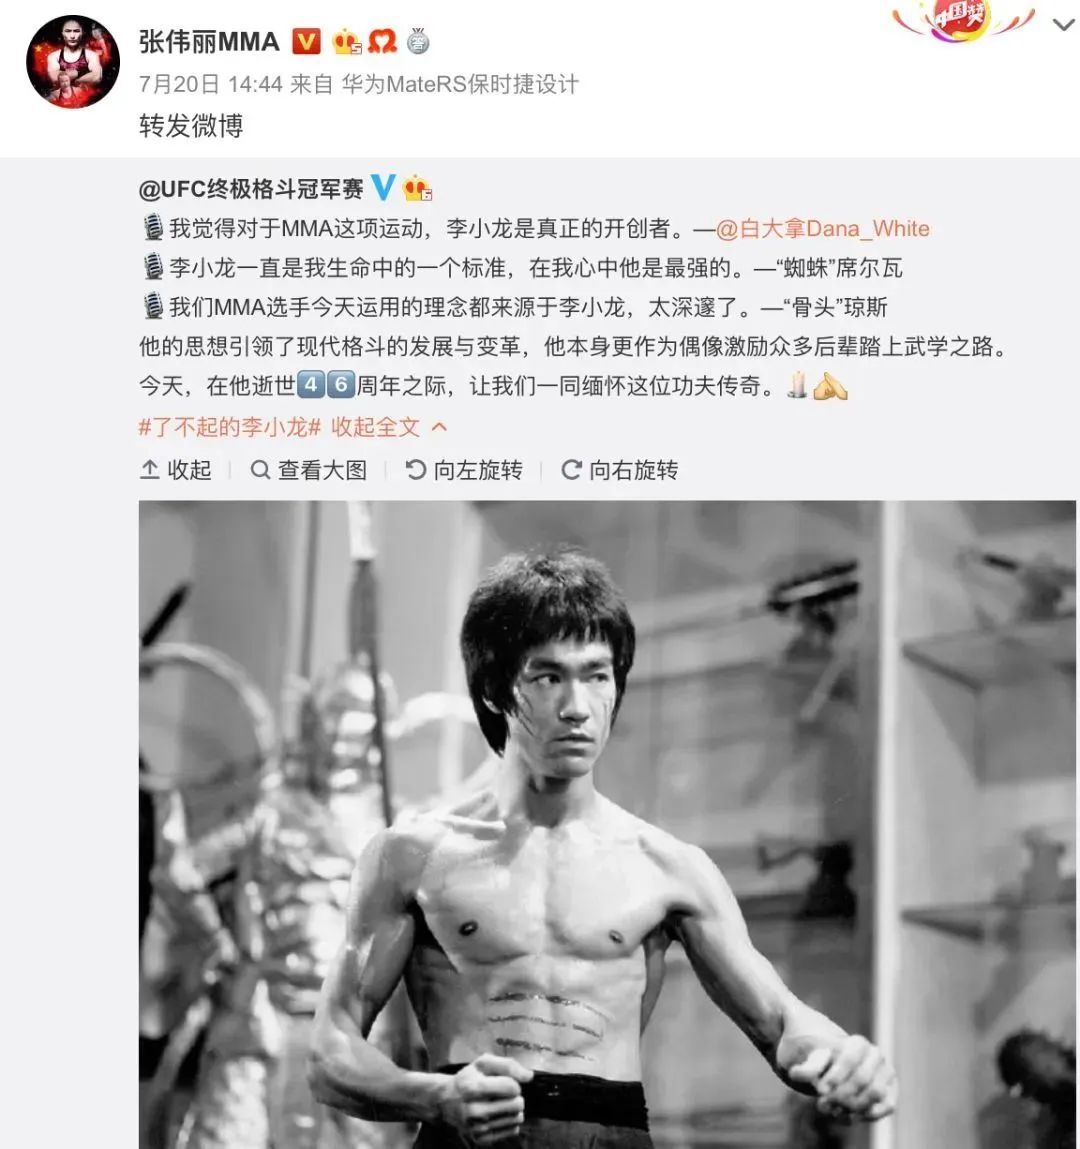Open @白大拿Dana_White mention link
Screen dimensions: 1080x1149
coord(823,229)
